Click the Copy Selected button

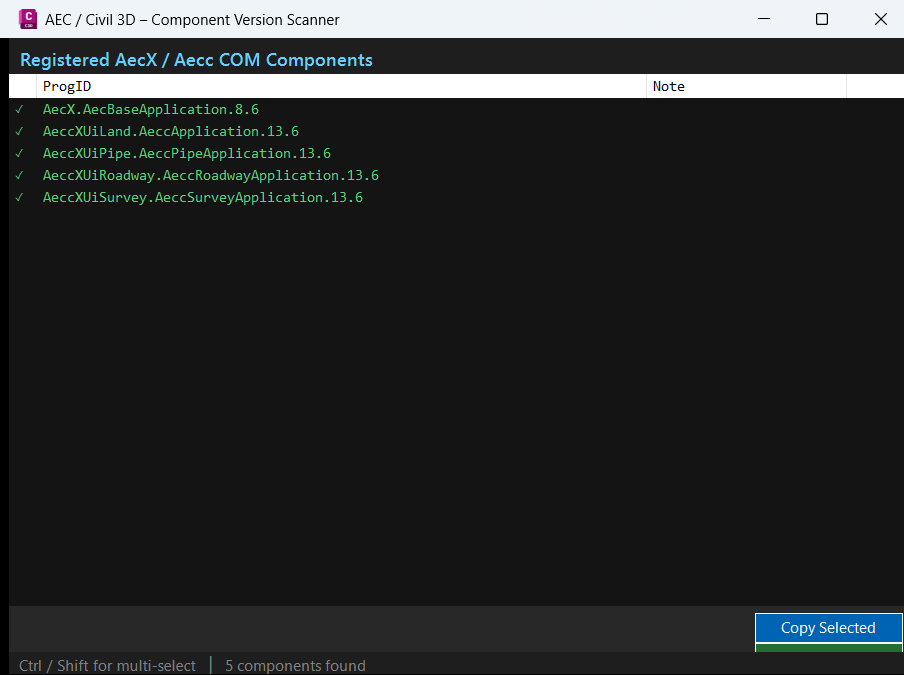pos(828,628)
